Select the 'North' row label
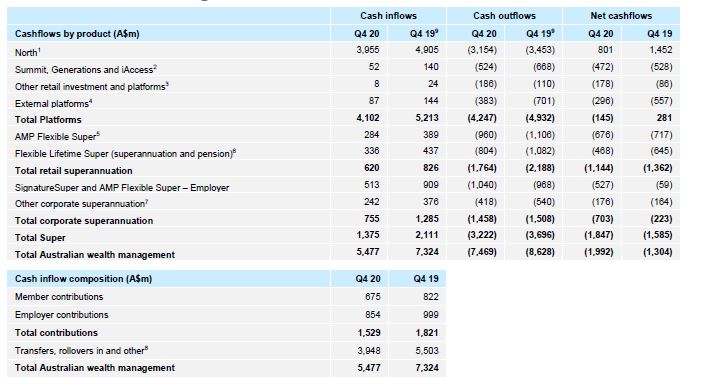The image size is (710, 378). point(28,53)
